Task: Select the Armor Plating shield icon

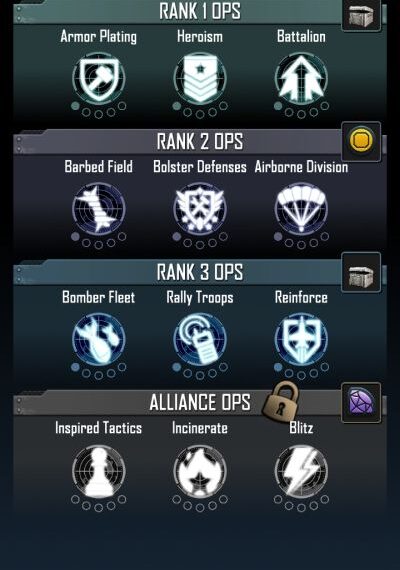Action: pos(99,79)
